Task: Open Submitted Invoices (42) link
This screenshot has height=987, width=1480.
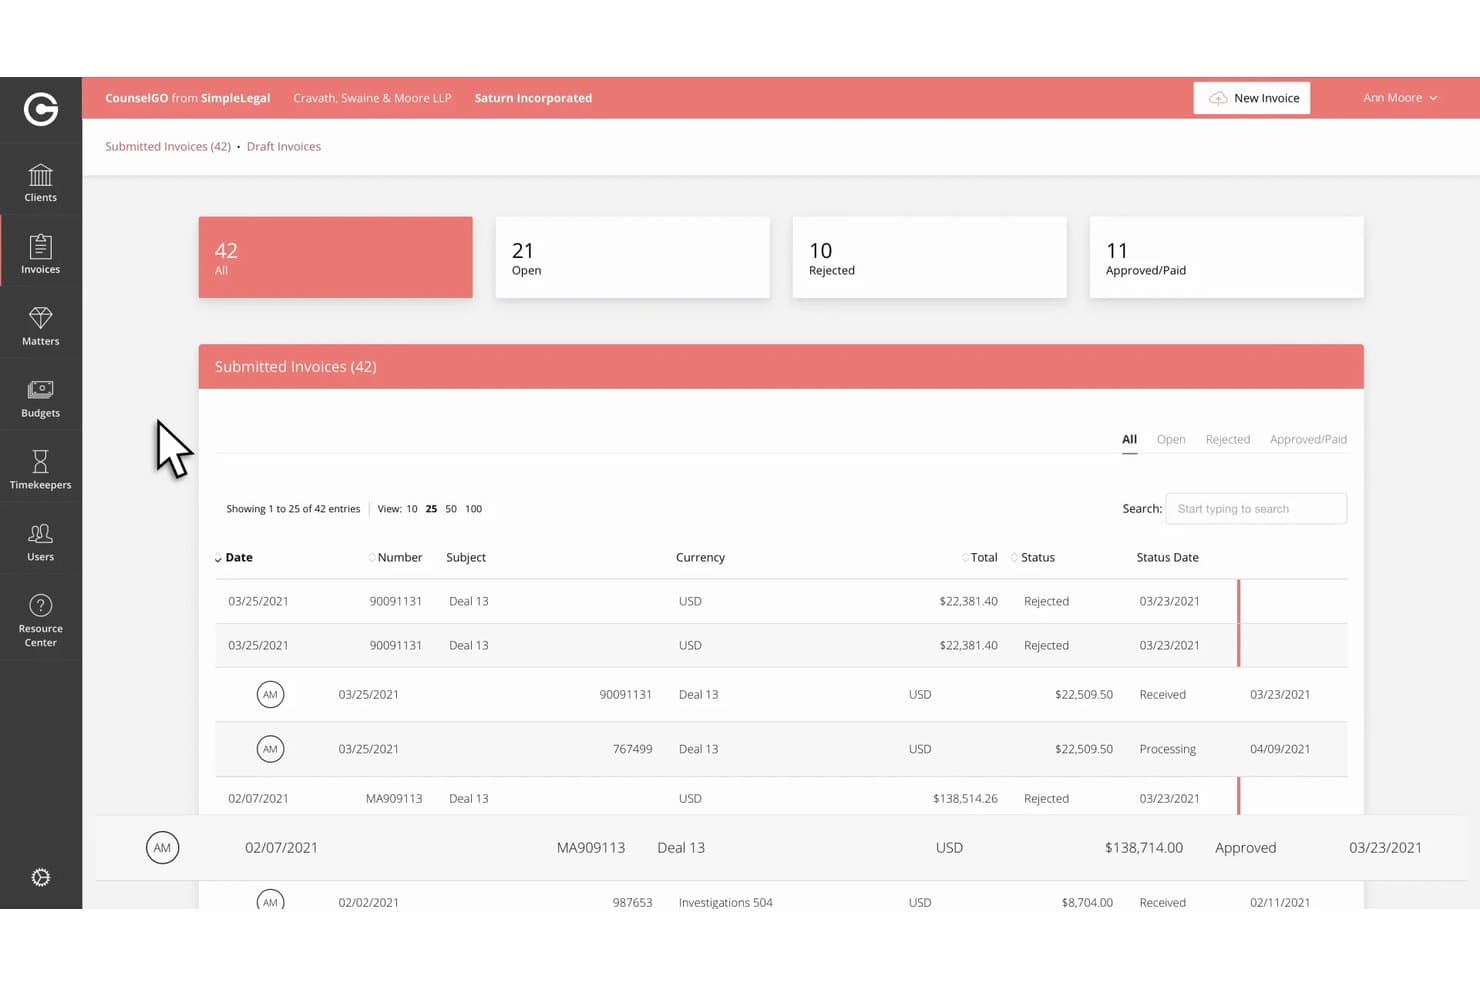Action: [x=168, y=146]
